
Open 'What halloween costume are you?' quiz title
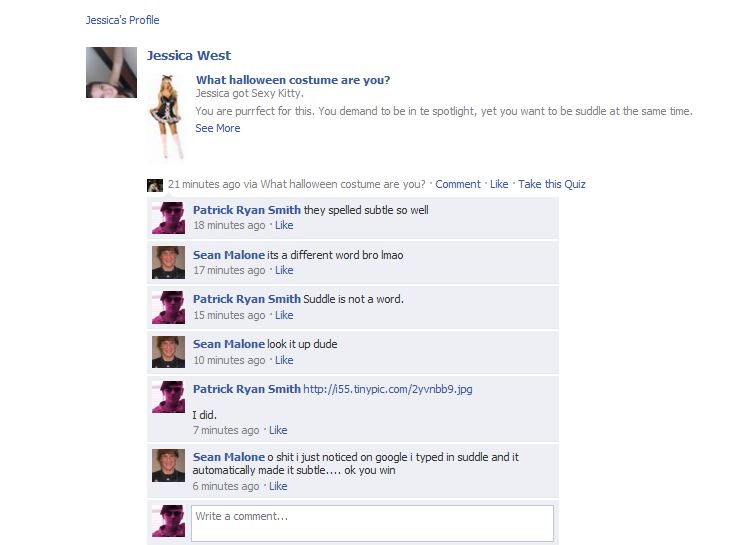[293, 80]
